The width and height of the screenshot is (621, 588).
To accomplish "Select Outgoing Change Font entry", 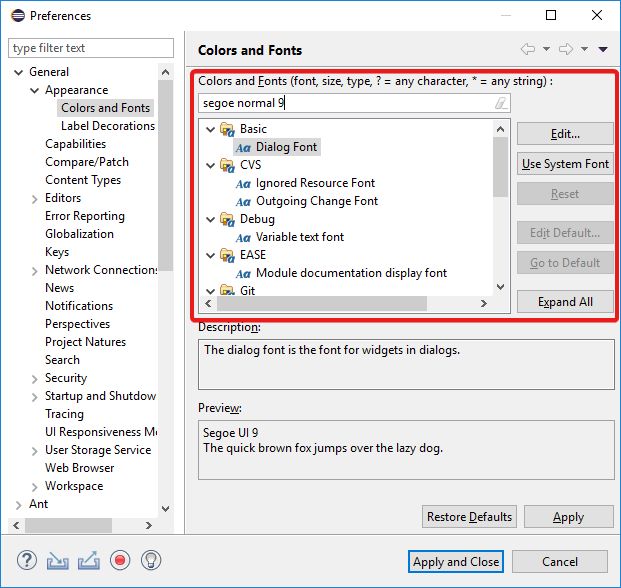I will point(317,201).
